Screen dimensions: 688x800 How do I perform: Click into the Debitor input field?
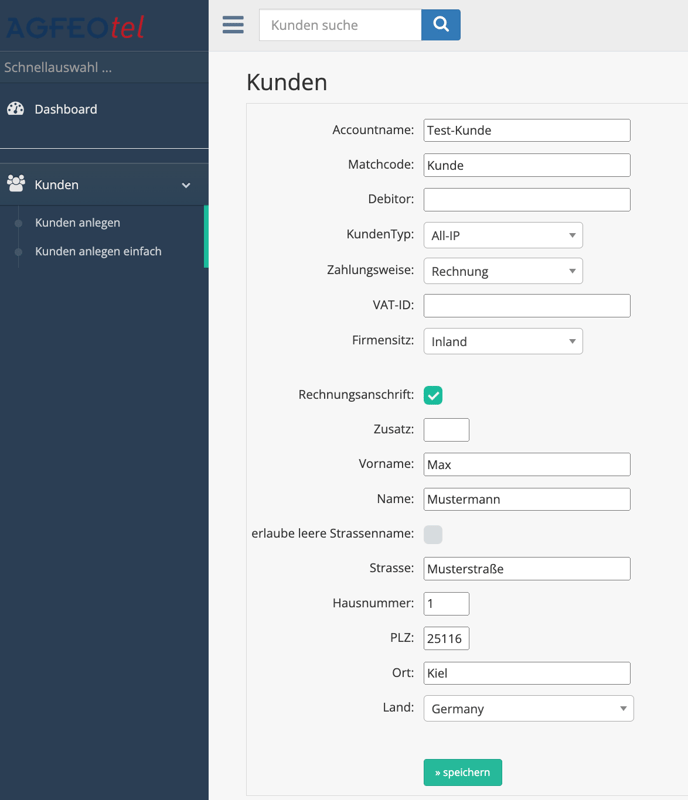[527, 200]
